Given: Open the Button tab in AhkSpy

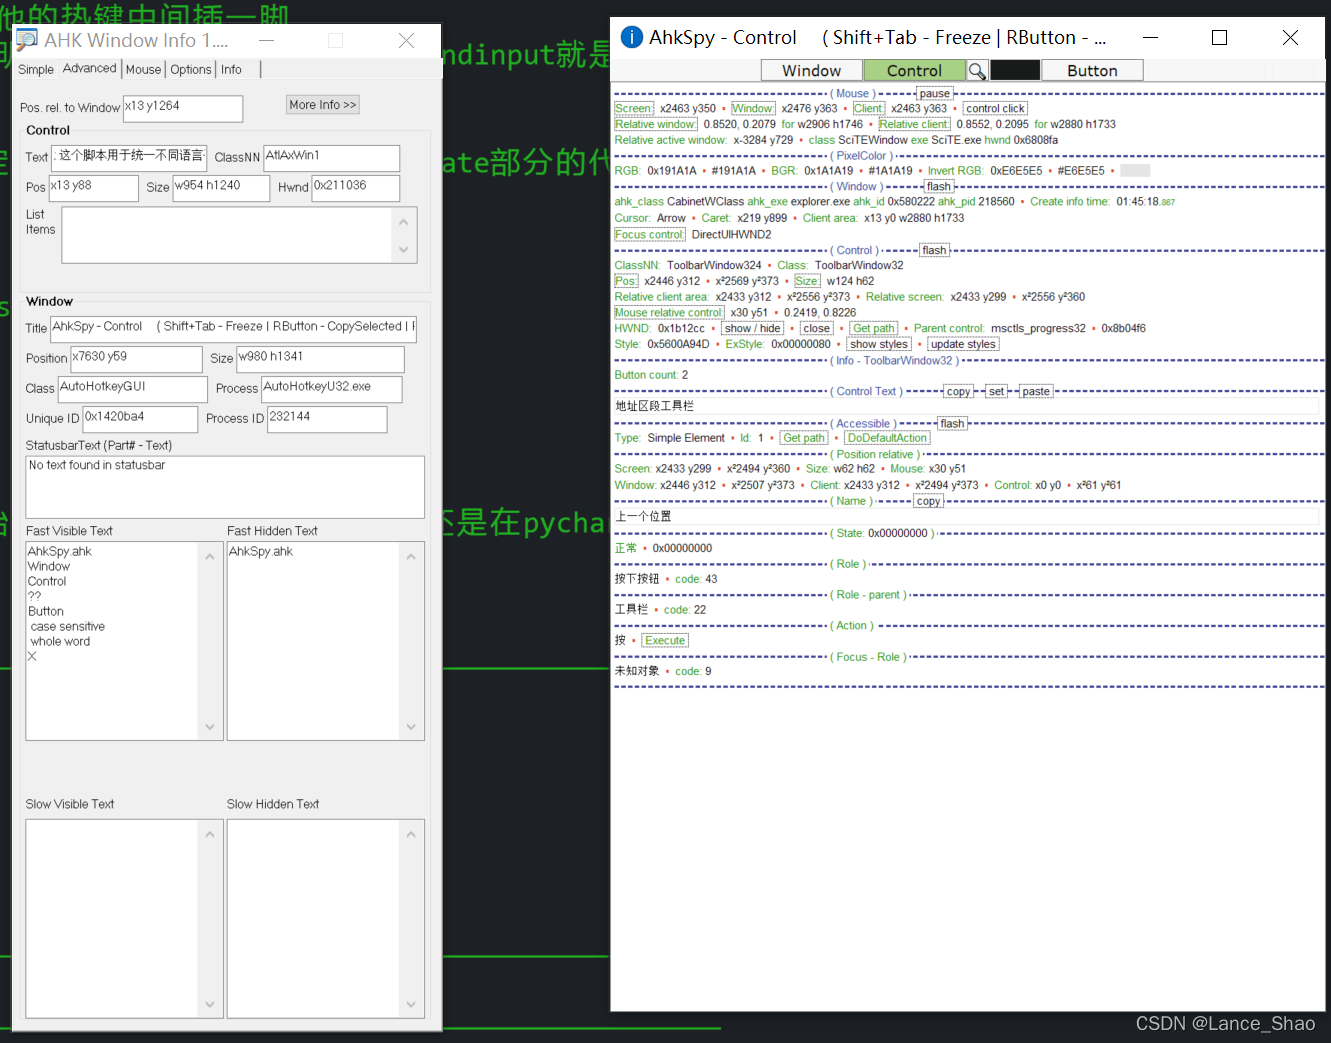Looking at the screenshot, I should (x=1092, y=71).
